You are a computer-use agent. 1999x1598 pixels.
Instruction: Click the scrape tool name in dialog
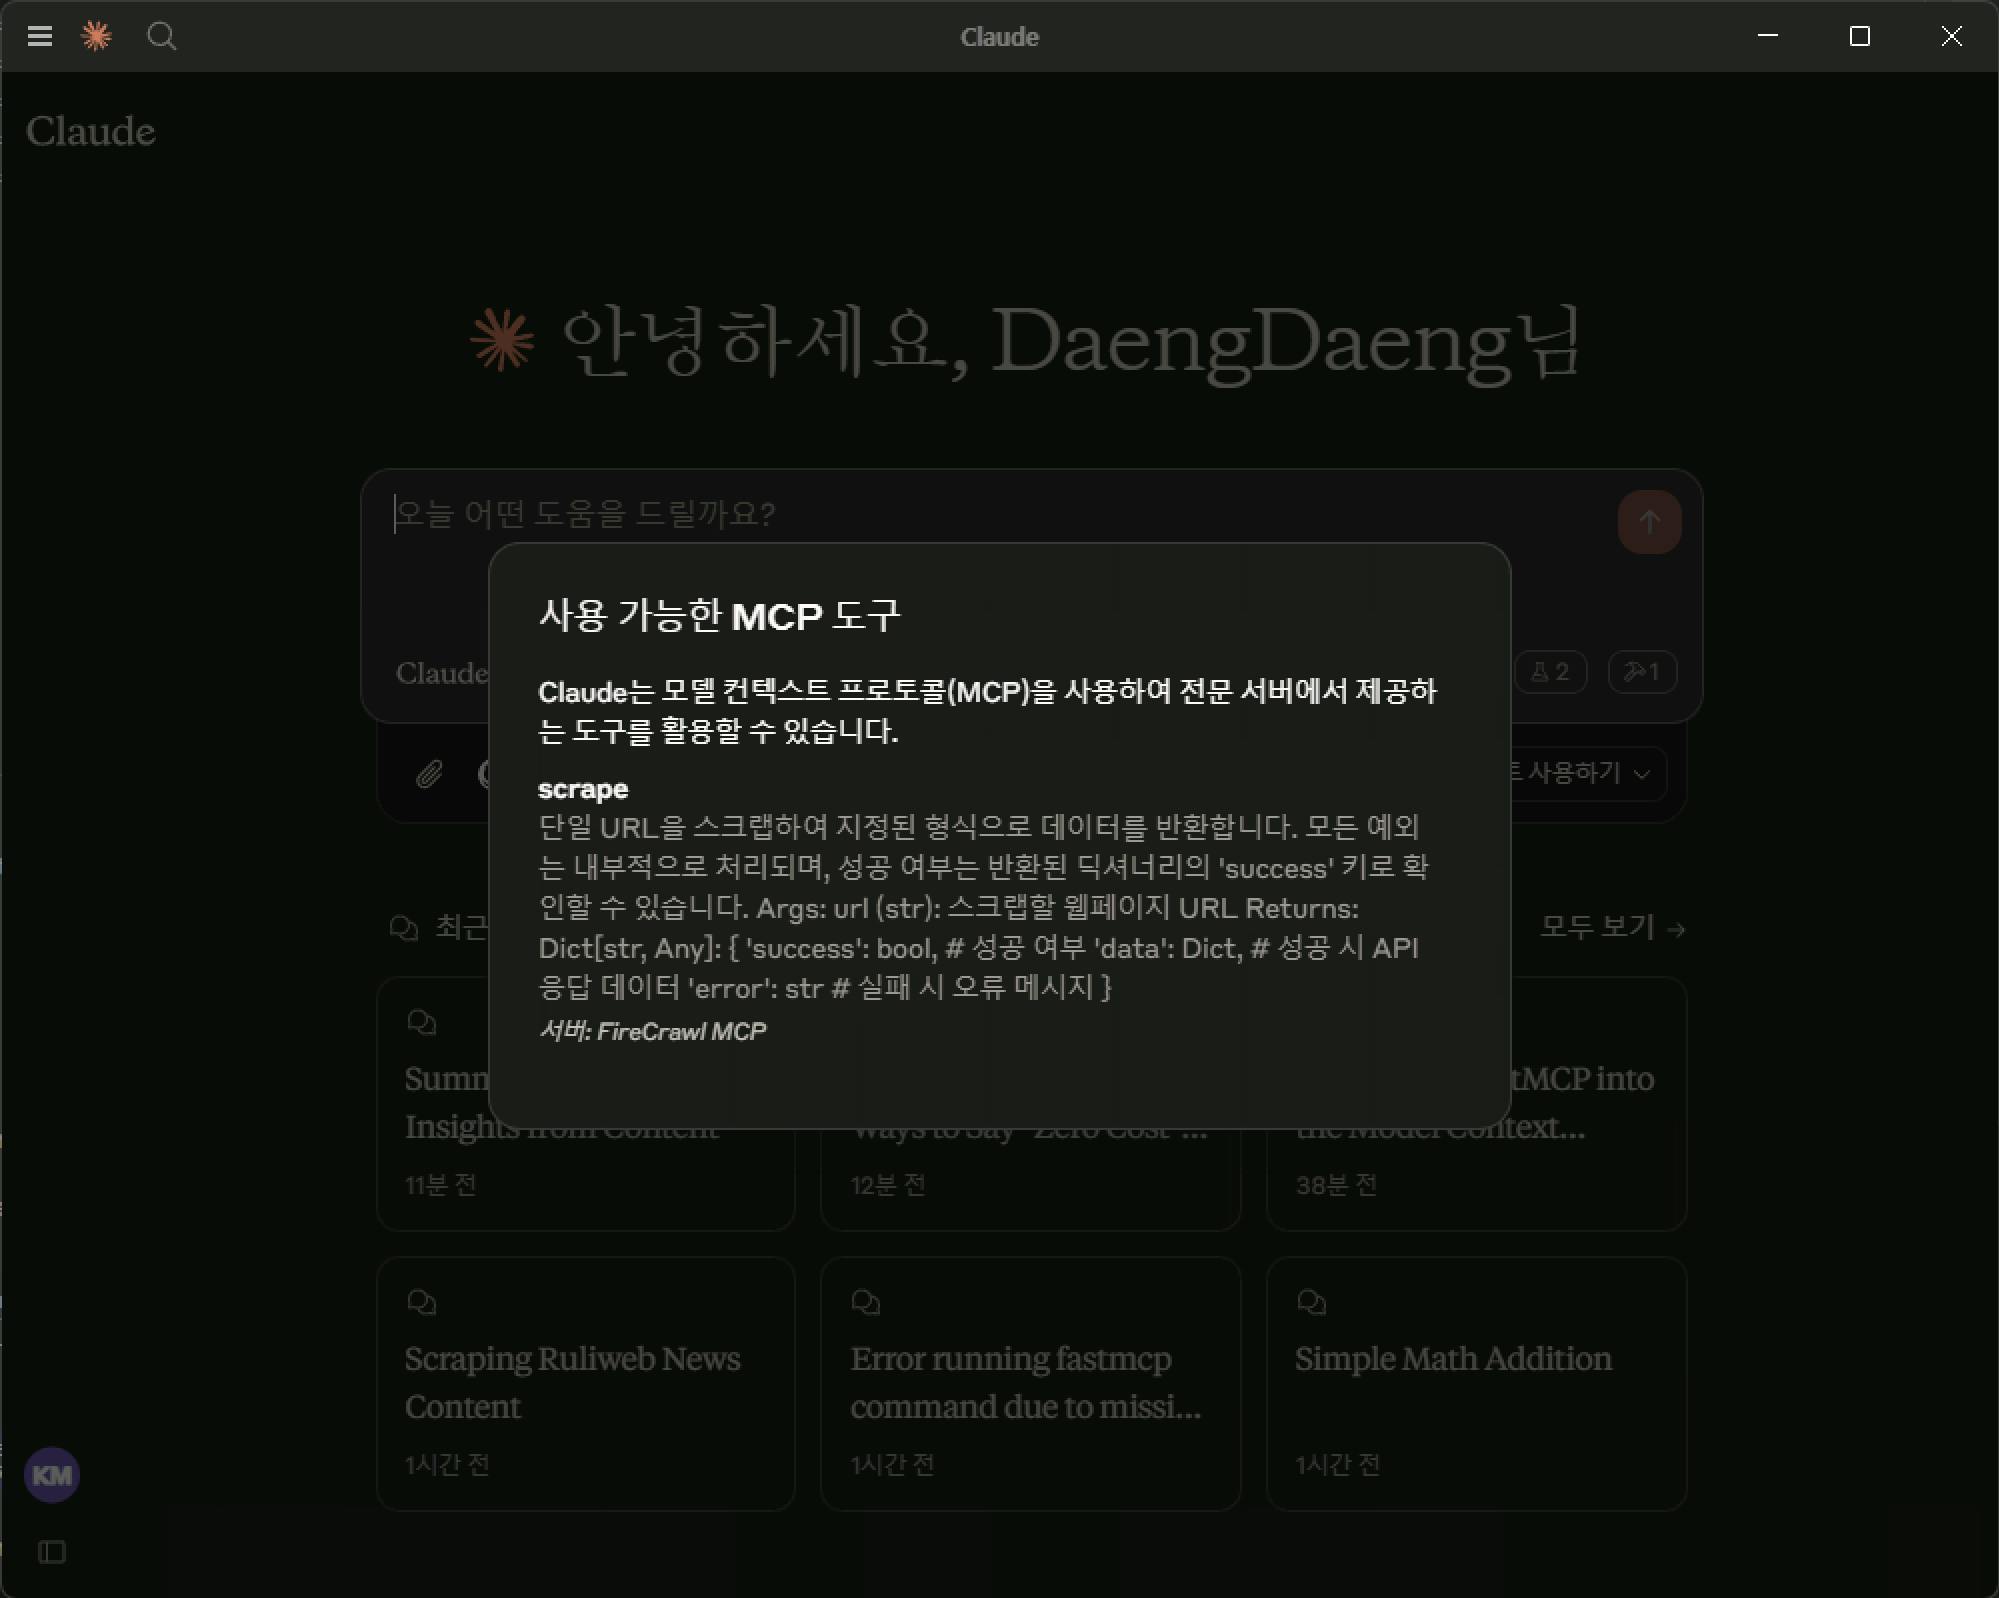point(583,789)
